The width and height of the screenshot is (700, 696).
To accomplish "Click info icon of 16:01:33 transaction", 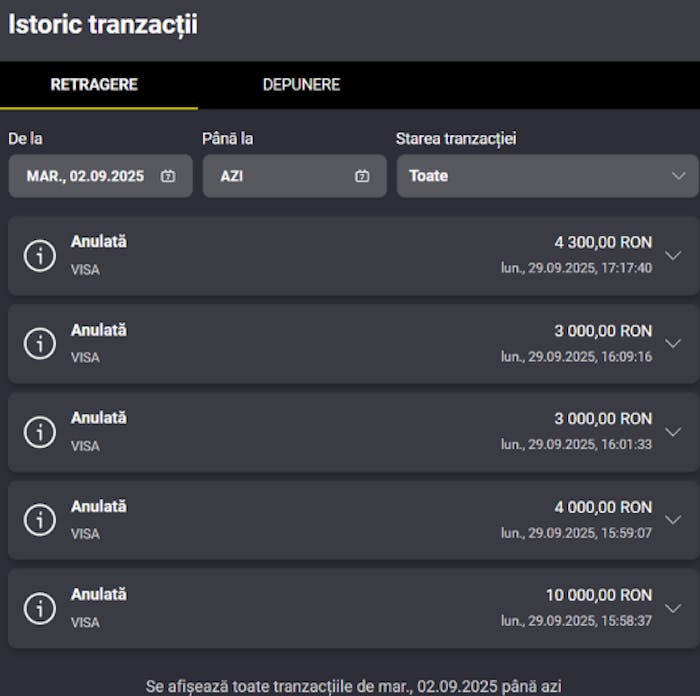I will (x=39, y=432).
